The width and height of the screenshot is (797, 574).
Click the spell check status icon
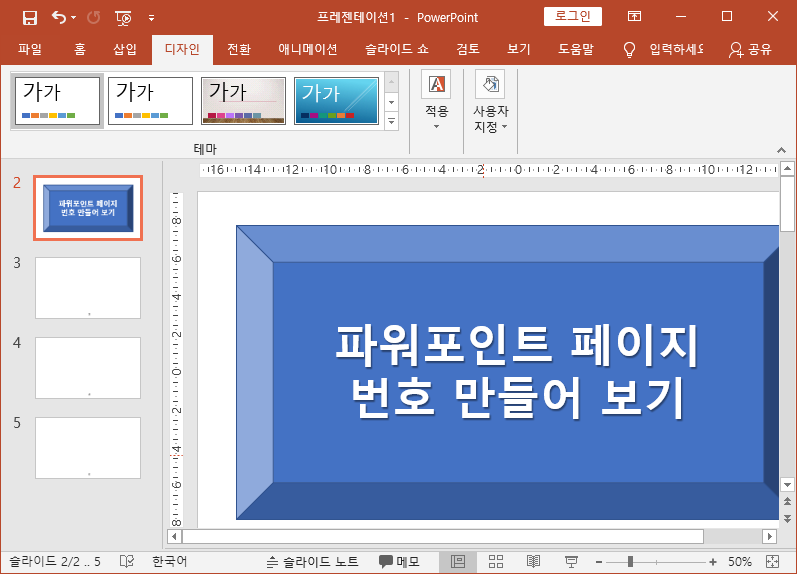pyautogui.click(x=127, y=562)
